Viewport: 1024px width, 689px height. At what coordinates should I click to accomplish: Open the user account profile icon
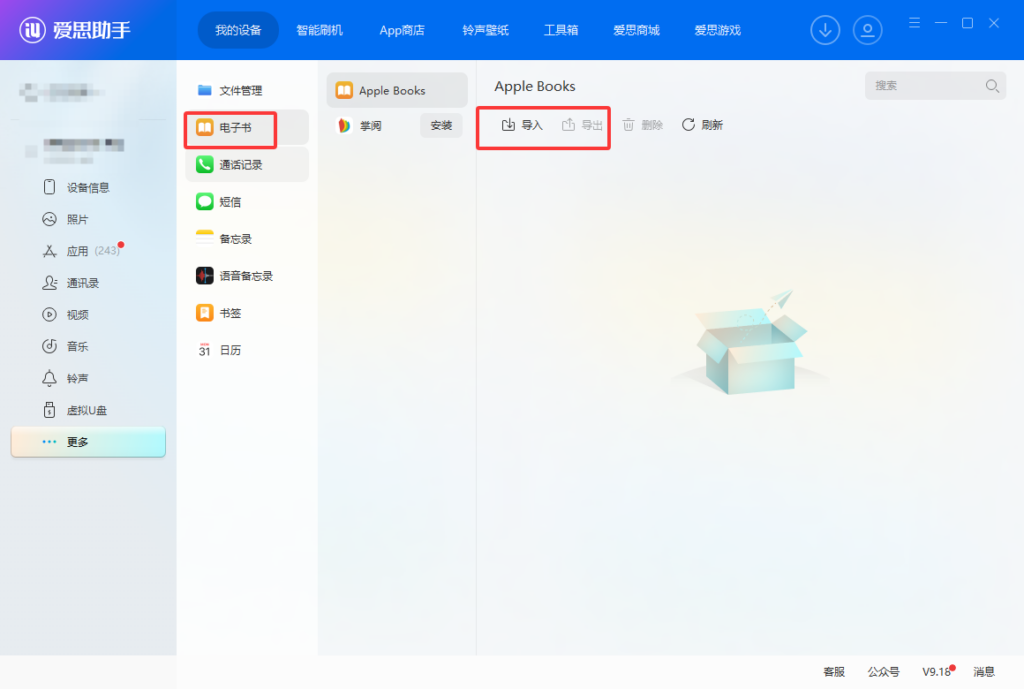pyautogui.click(x=867, y=30)
